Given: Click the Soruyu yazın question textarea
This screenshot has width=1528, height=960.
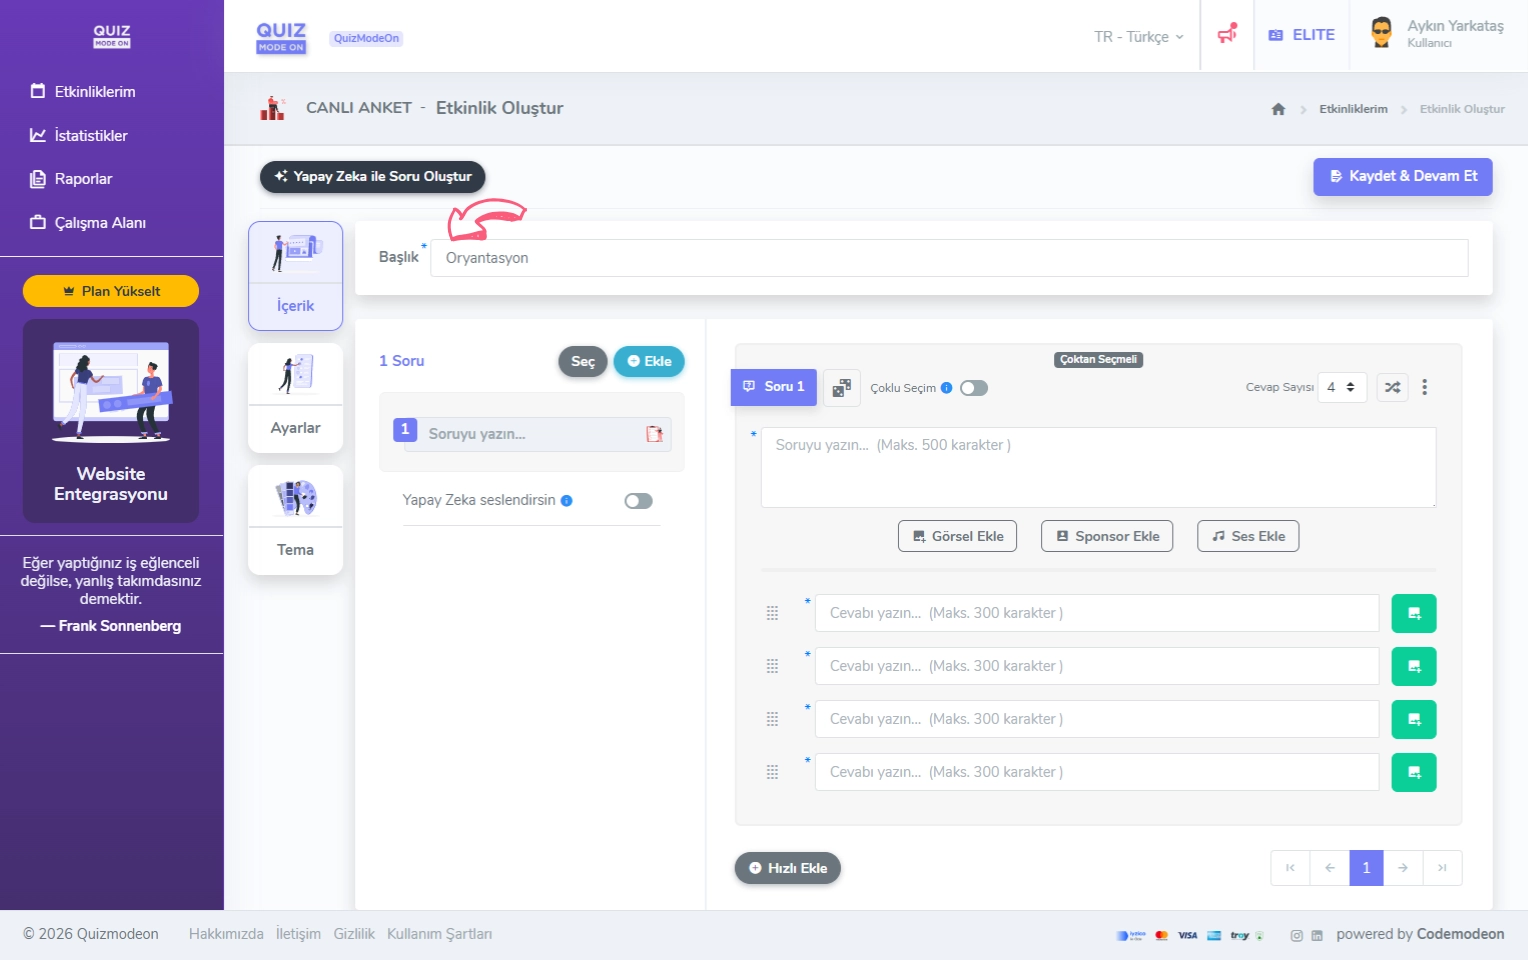Looking at the screenshot, I should point(1098,467).
